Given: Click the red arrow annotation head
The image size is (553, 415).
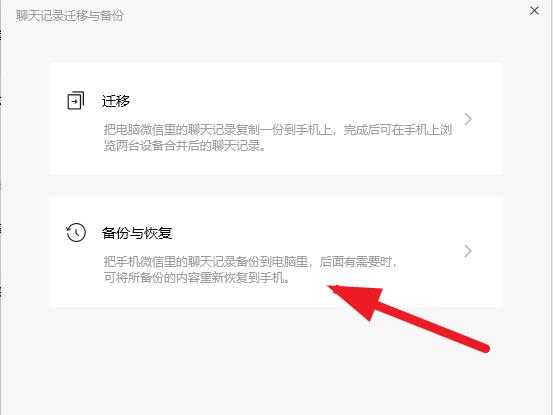Looking at the screenshot, I should 358,300.
